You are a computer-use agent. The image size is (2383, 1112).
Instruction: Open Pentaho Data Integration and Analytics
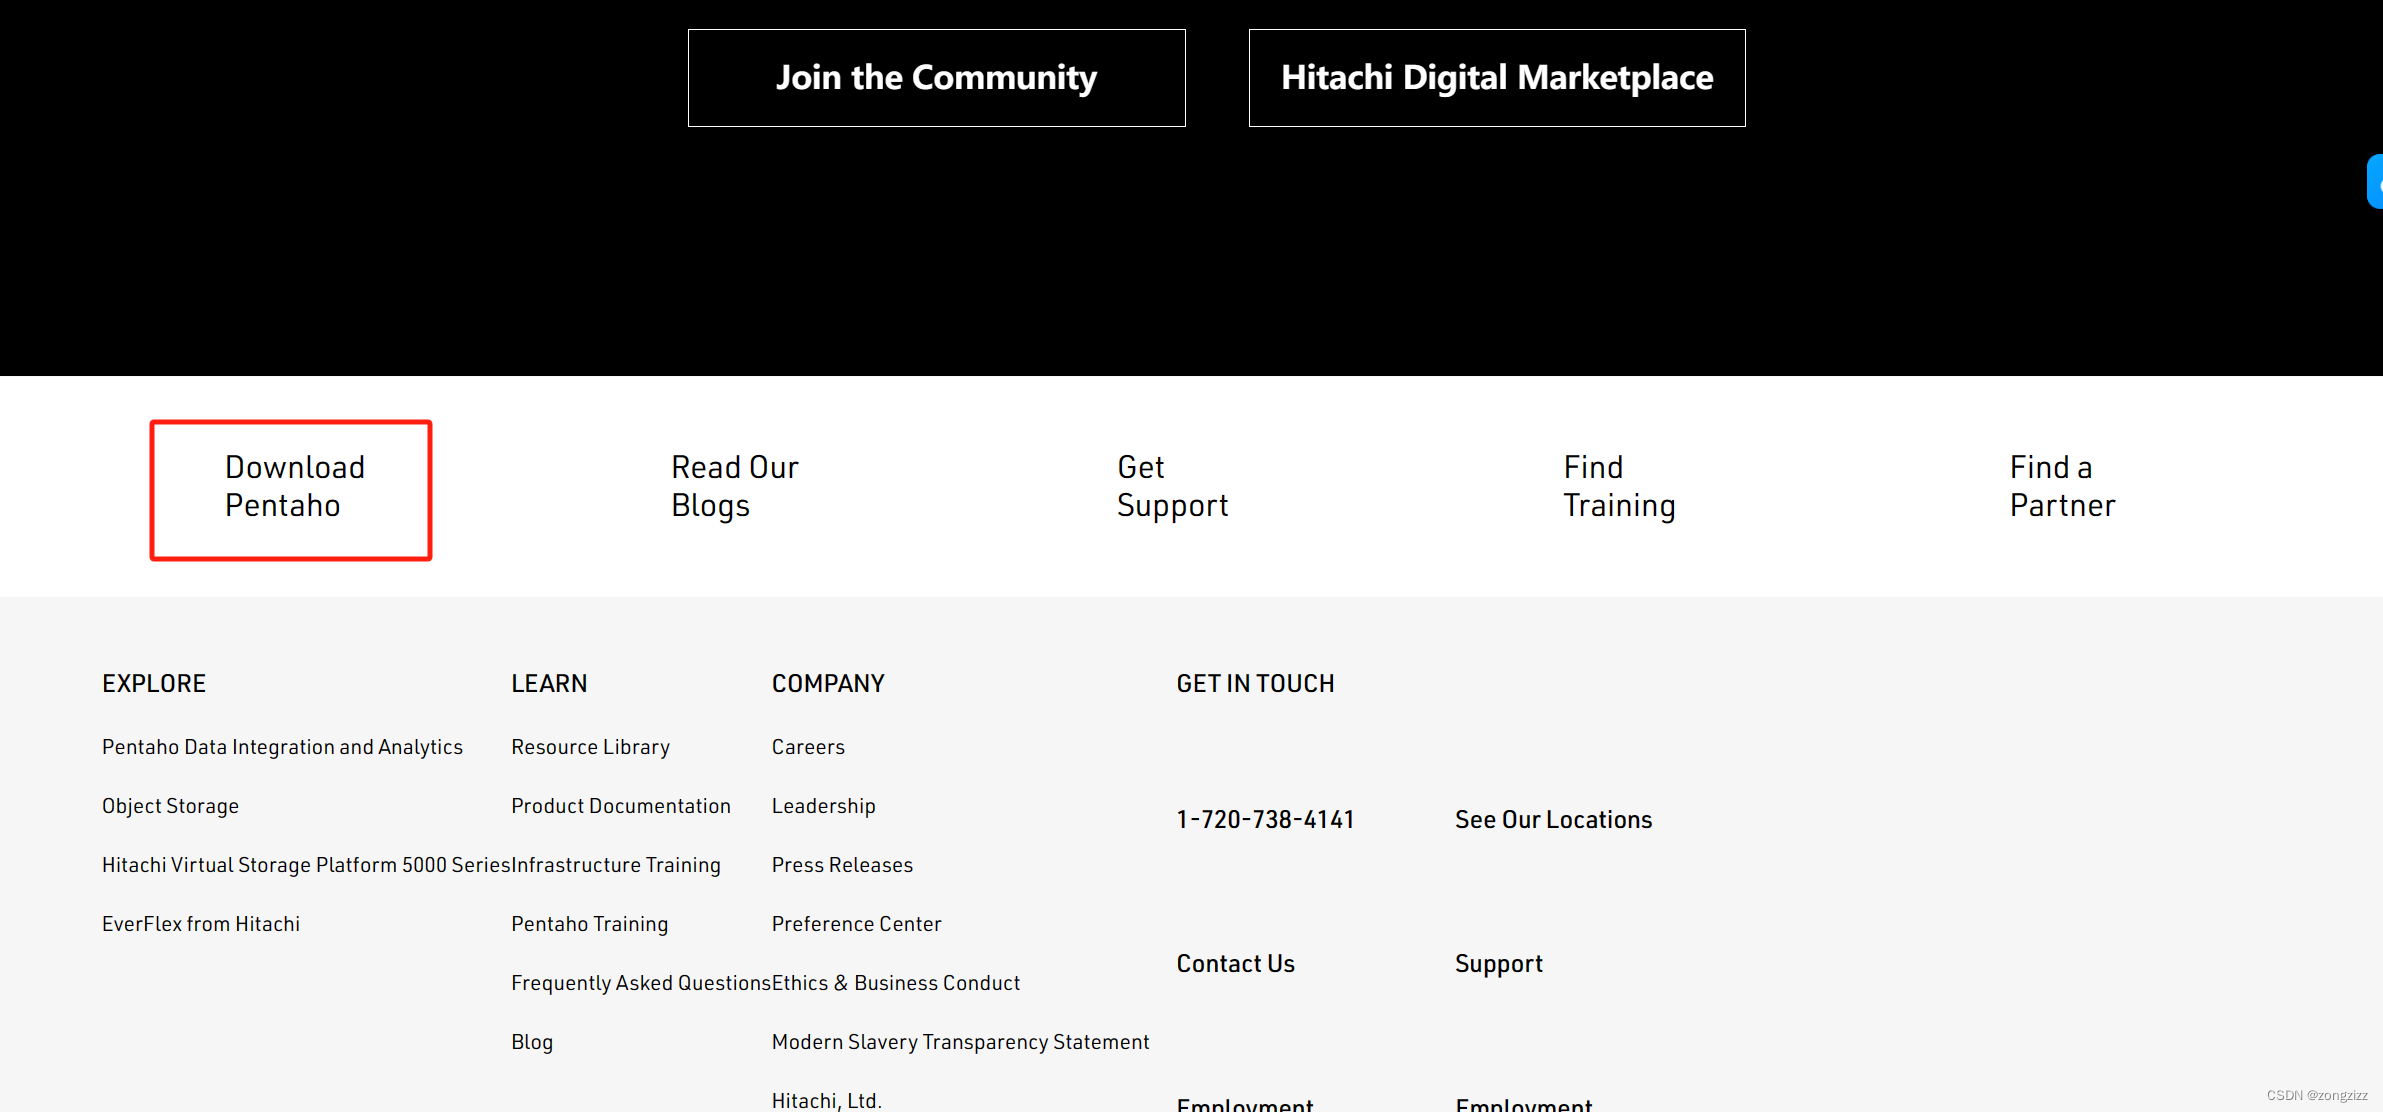point(282,747)
